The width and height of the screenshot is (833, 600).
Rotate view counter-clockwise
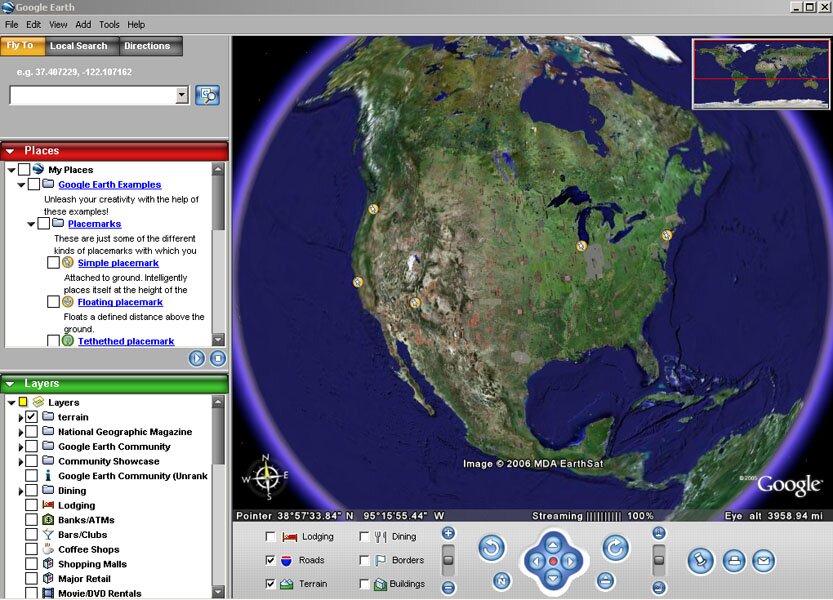pos(491,547)
